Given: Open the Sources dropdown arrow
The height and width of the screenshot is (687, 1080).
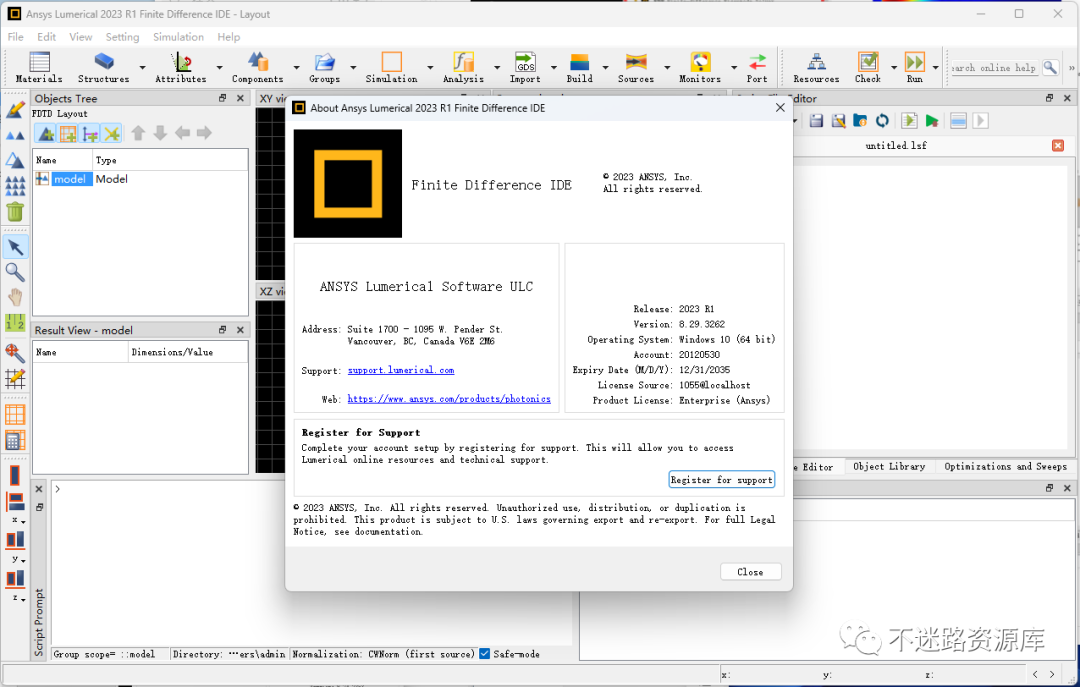Looking at the screenshot, I should point(667,68).
